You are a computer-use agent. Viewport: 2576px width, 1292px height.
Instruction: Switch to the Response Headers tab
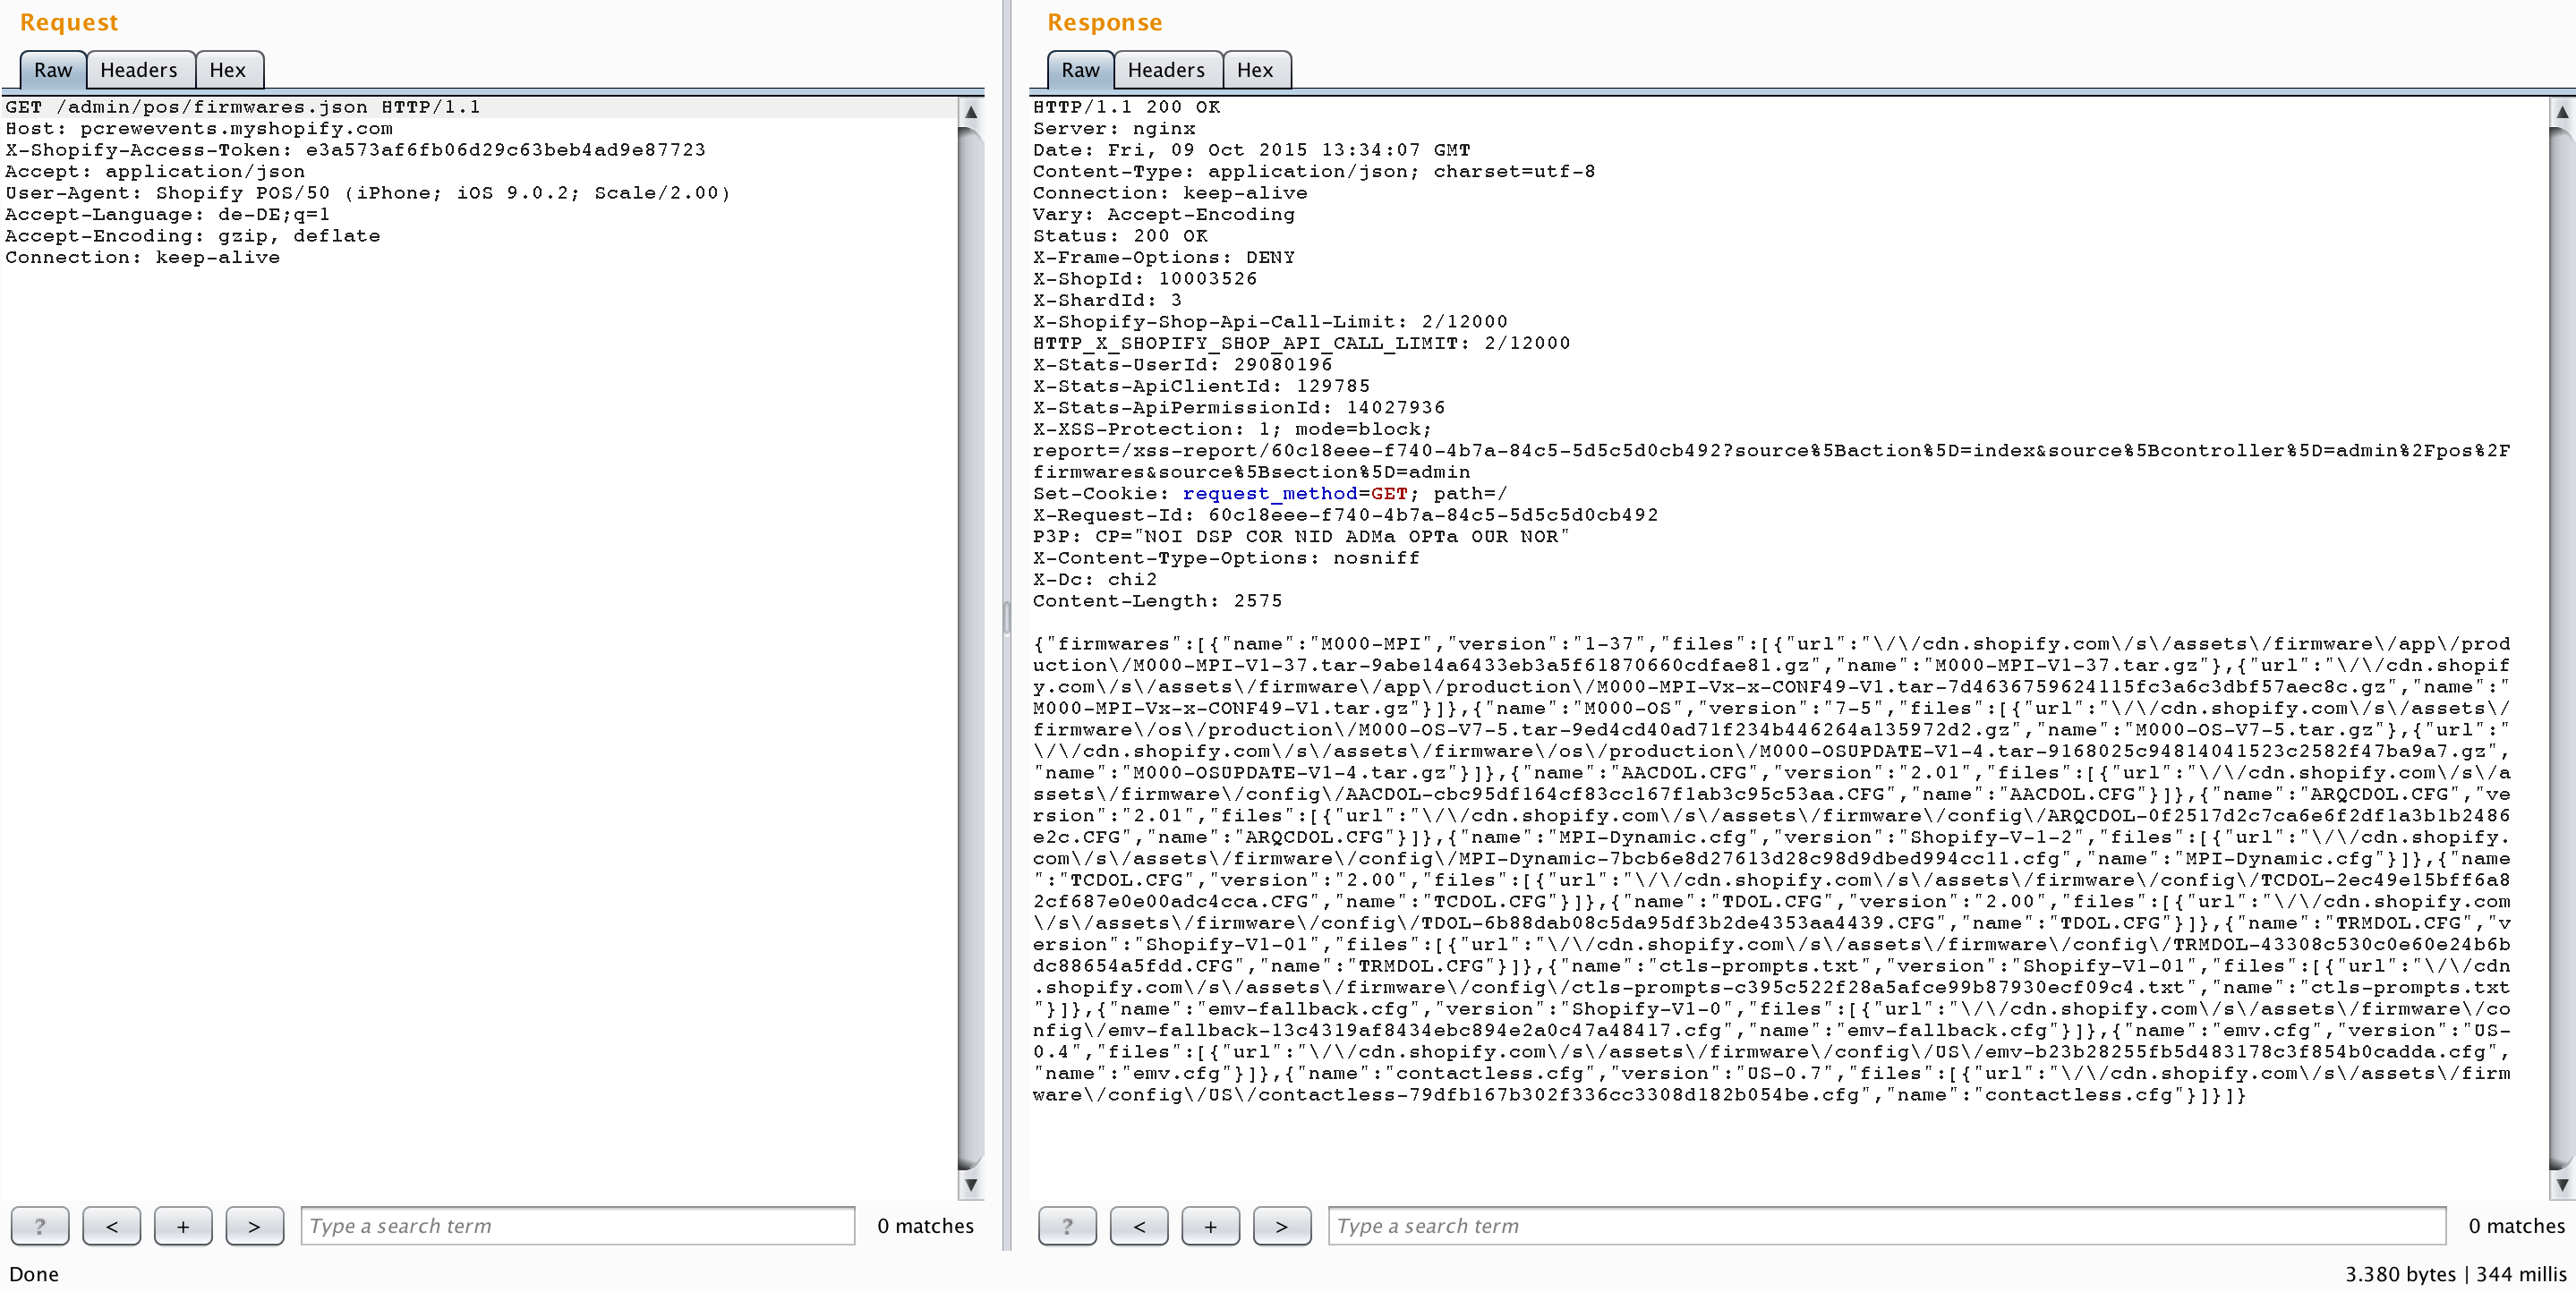1166,70
